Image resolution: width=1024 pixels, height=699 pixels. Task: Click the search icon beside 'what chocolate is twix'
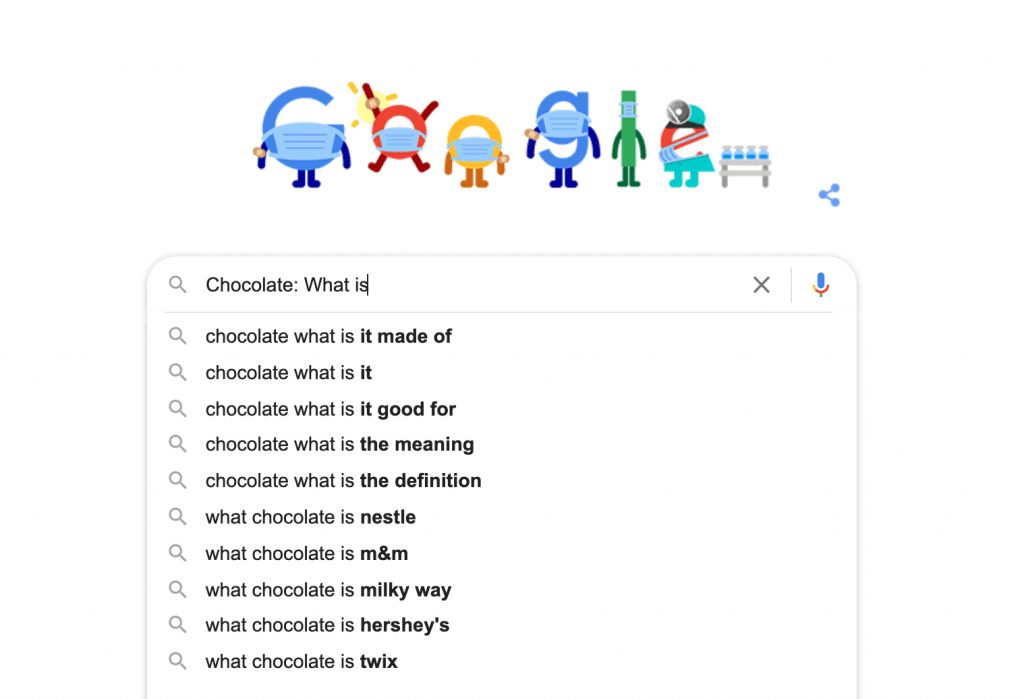pyautogui.click(x=178, y=661)
